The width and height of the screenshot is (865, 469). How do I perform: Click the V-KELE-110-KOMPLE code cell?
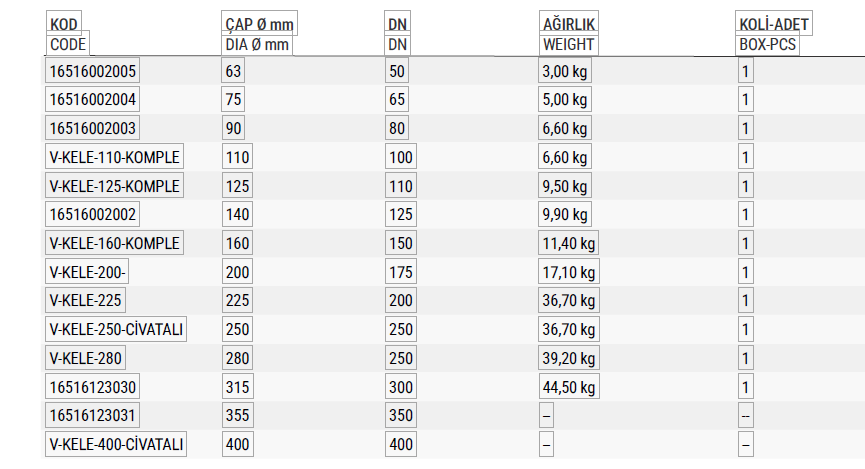(114, 157)
